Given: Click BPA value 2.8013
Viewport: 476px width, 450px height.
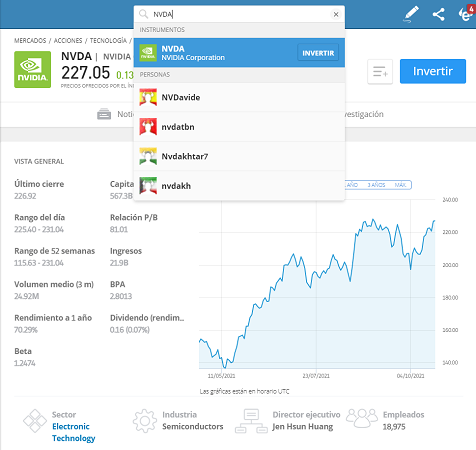Looking at the screenshot, I should [x=121, y=296].
